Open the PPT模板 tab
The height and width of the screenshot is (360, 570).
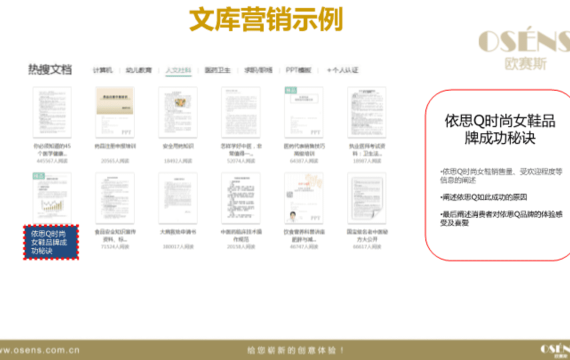(x=298, y=70)
